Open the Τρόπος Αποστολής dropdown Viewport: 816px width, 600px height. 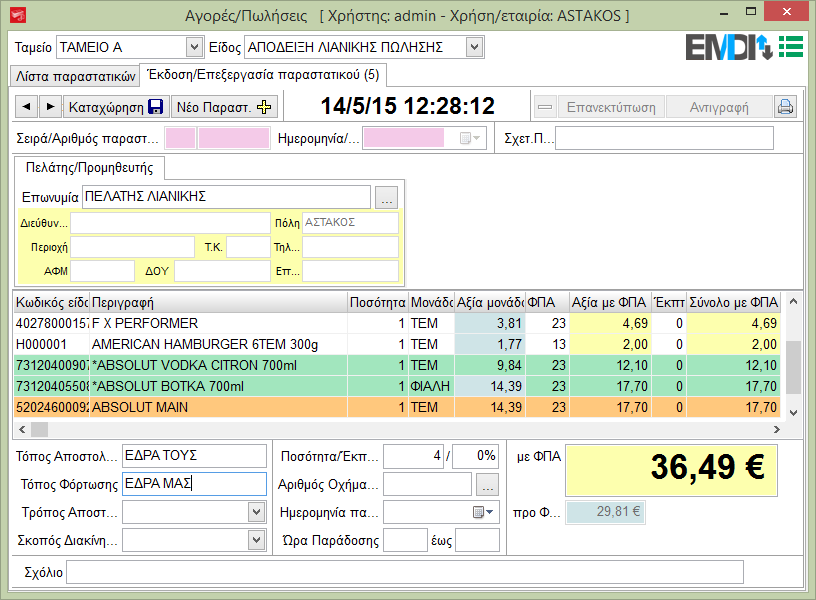(x=256, y=512)
